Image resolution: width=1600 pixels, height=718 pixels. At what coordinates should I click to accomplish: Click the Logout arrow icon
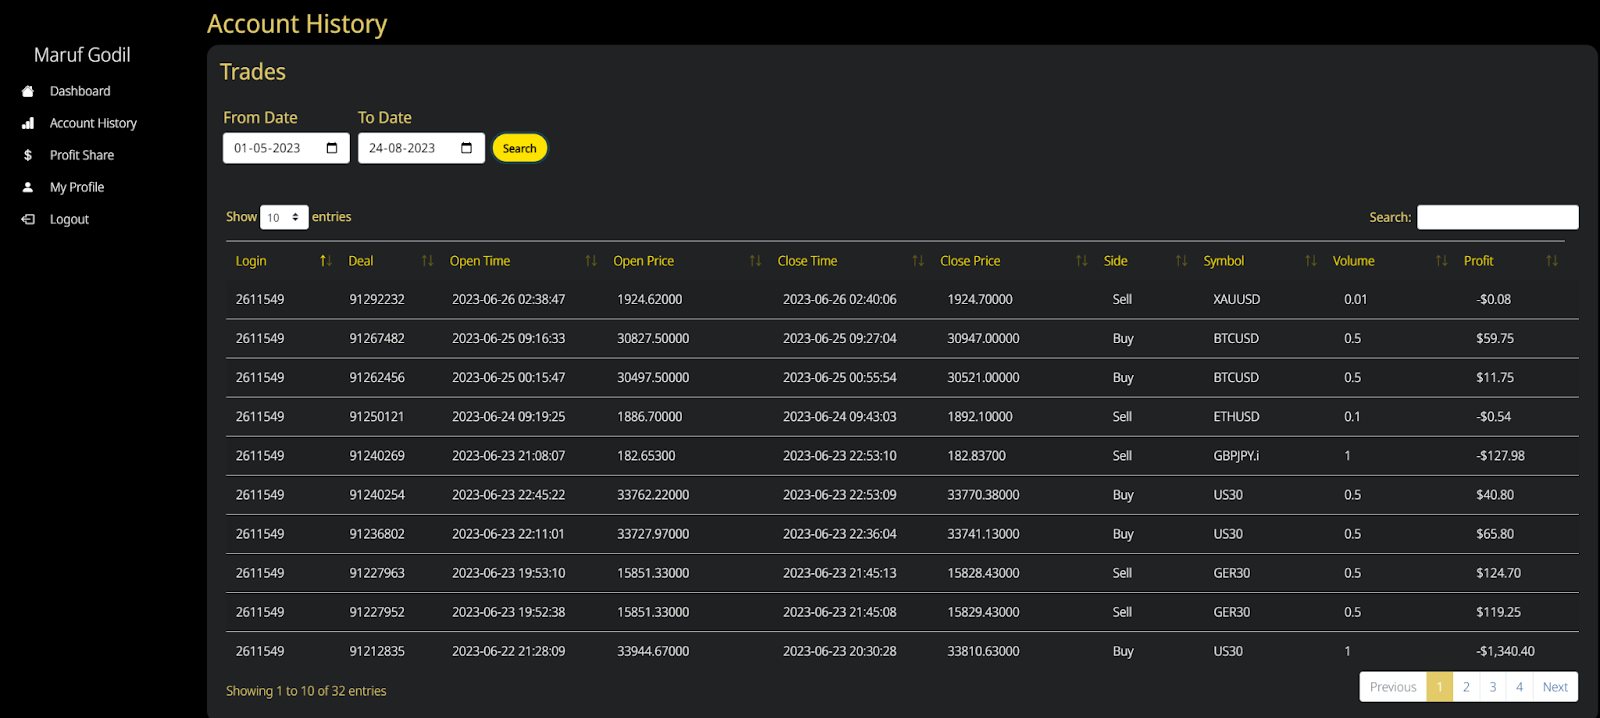click(28, 219)
